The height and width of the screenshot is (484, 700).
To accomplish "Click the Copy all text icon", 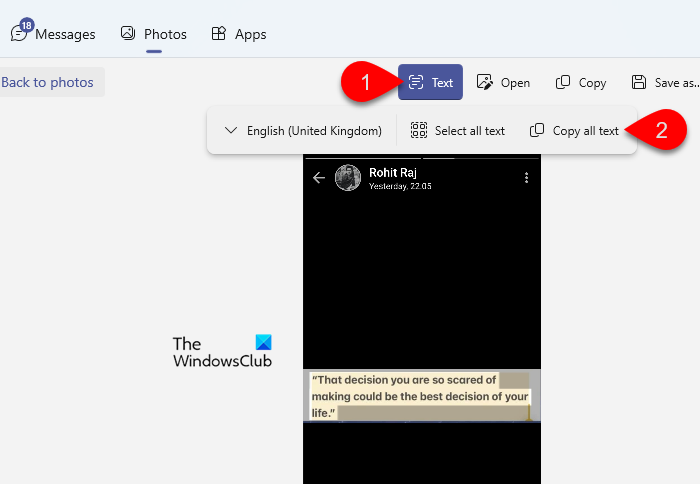I will coord(537,130).
